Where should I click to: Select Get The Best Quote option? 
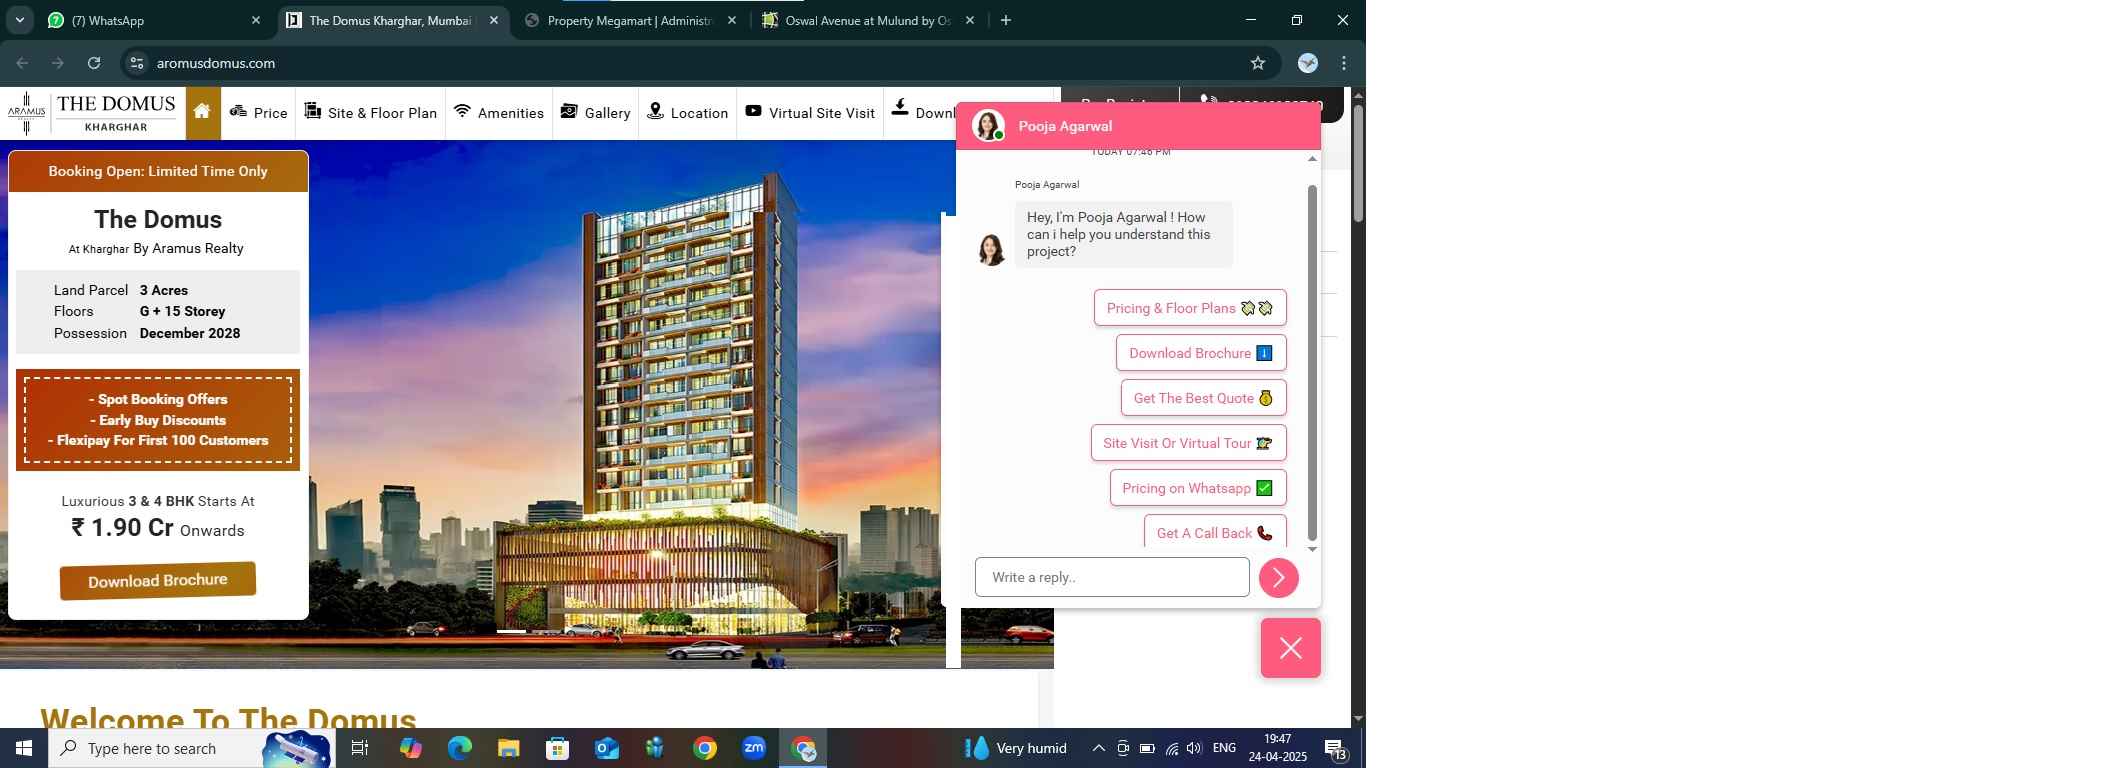(1203, 398)
